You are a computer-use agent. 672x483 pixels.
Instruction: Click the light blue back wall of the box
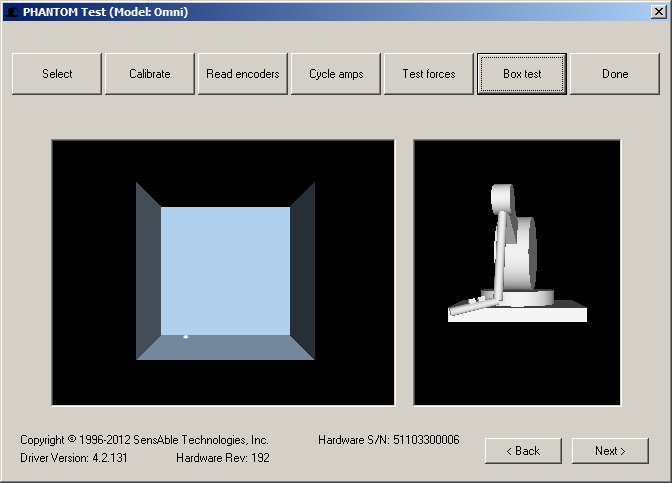coord(225,270)
